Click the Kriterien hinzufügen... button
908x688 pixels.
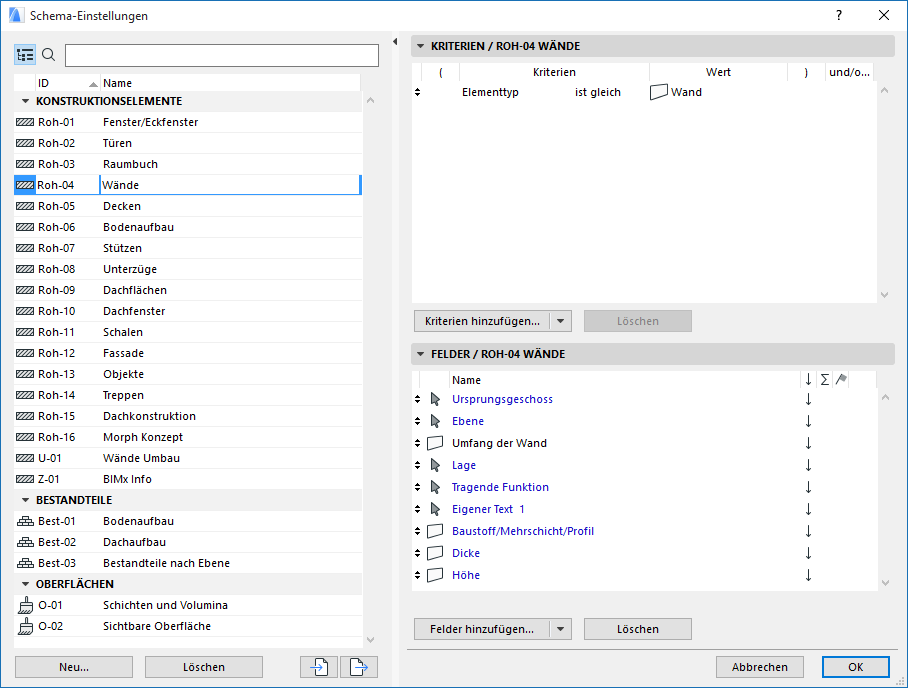pos(482,321)
